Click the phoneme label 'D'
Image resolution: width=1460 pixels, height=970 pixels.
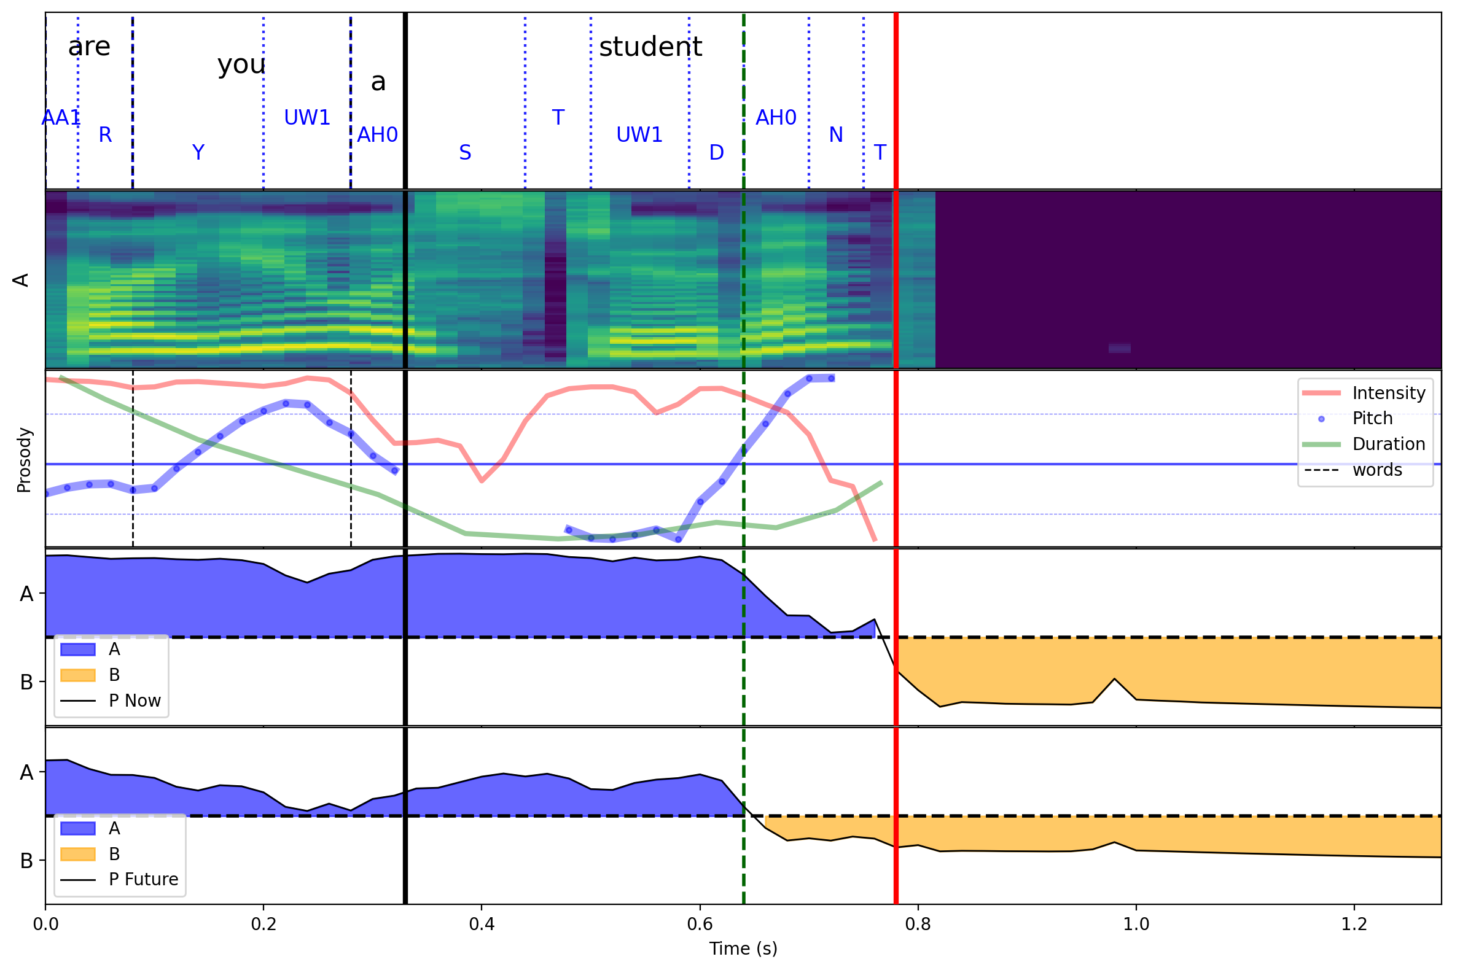click(x=716, y=153)
